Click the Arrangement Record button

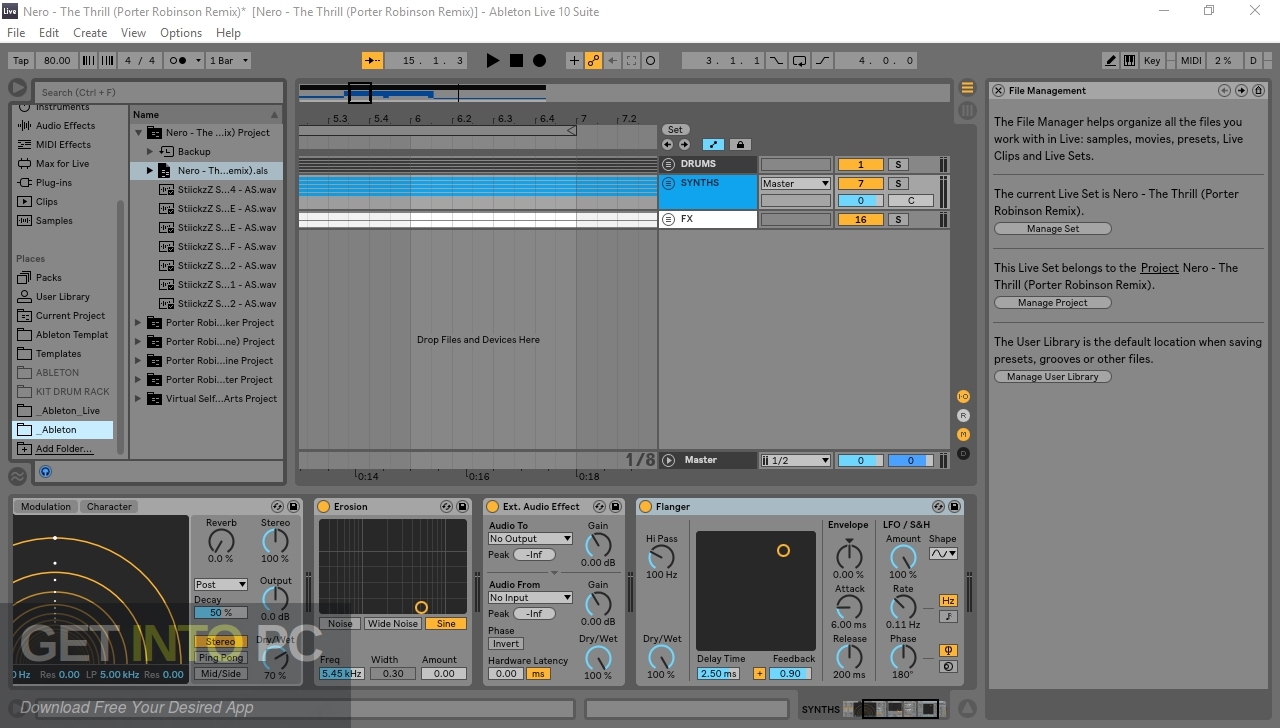tap(539, 61)
